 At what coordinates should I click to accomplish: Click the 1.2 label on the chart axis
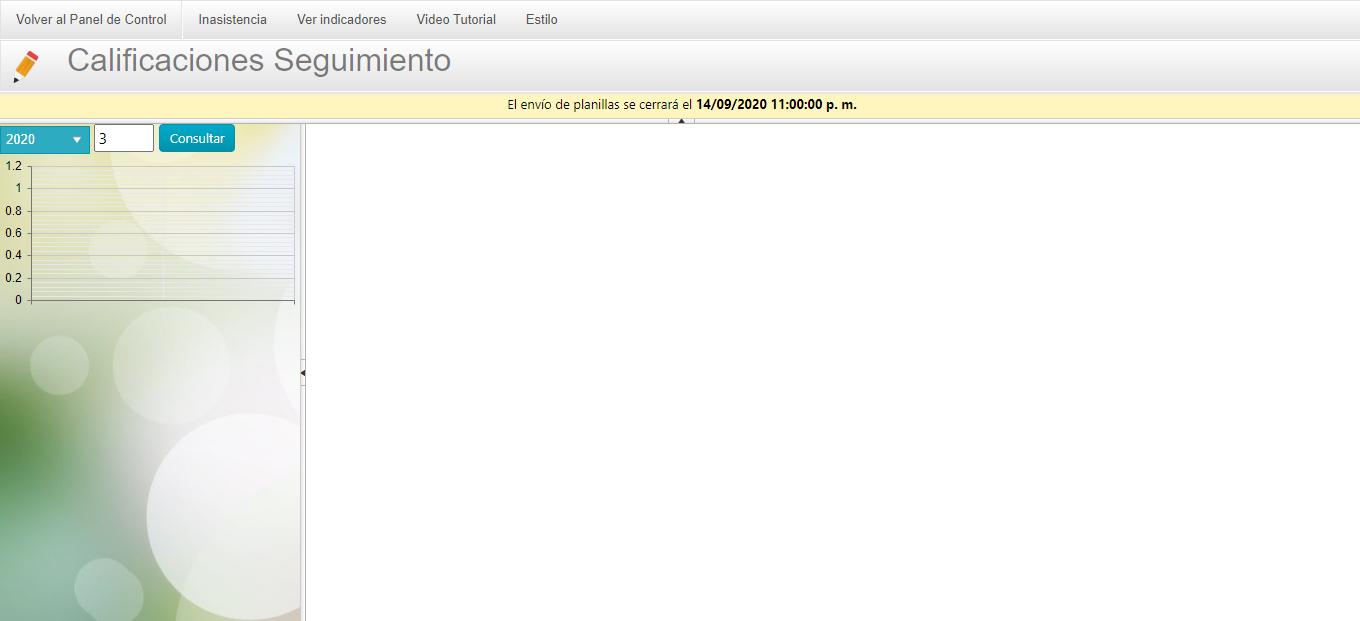click(x=13, y=166)
